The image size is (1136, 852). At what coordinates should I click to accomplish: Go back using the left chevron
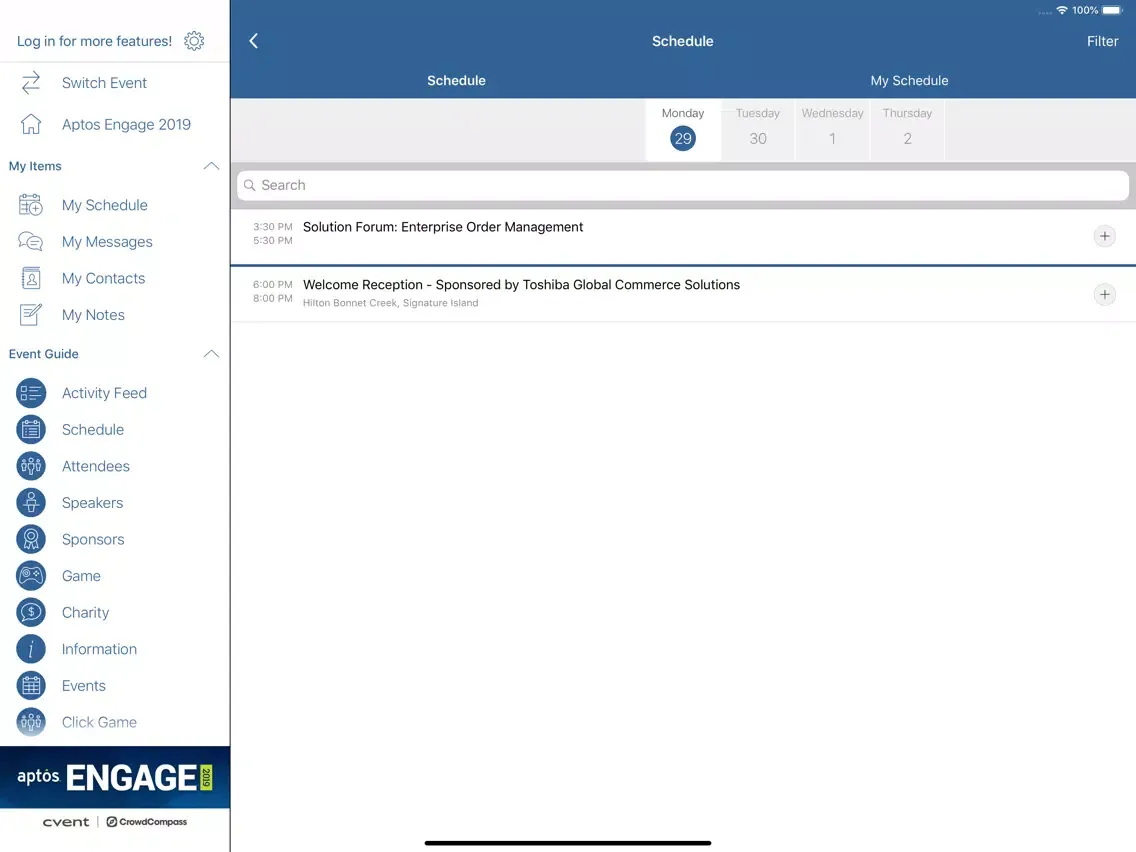pos(254,41)
